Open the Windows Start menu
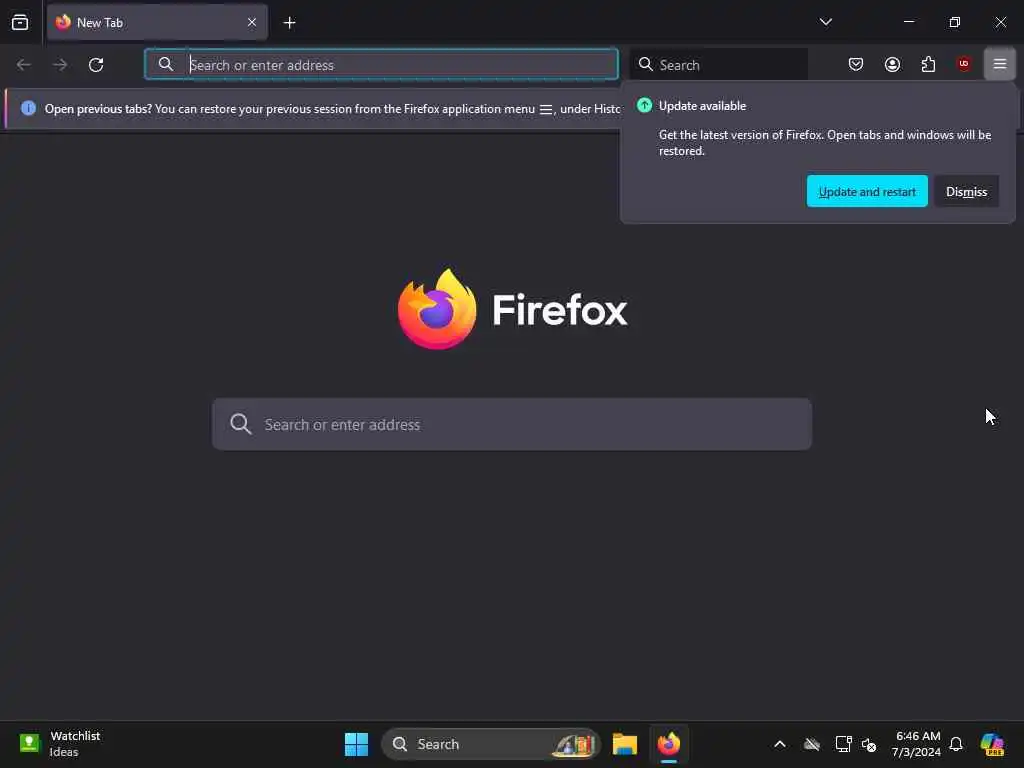 tap(357, 744)
